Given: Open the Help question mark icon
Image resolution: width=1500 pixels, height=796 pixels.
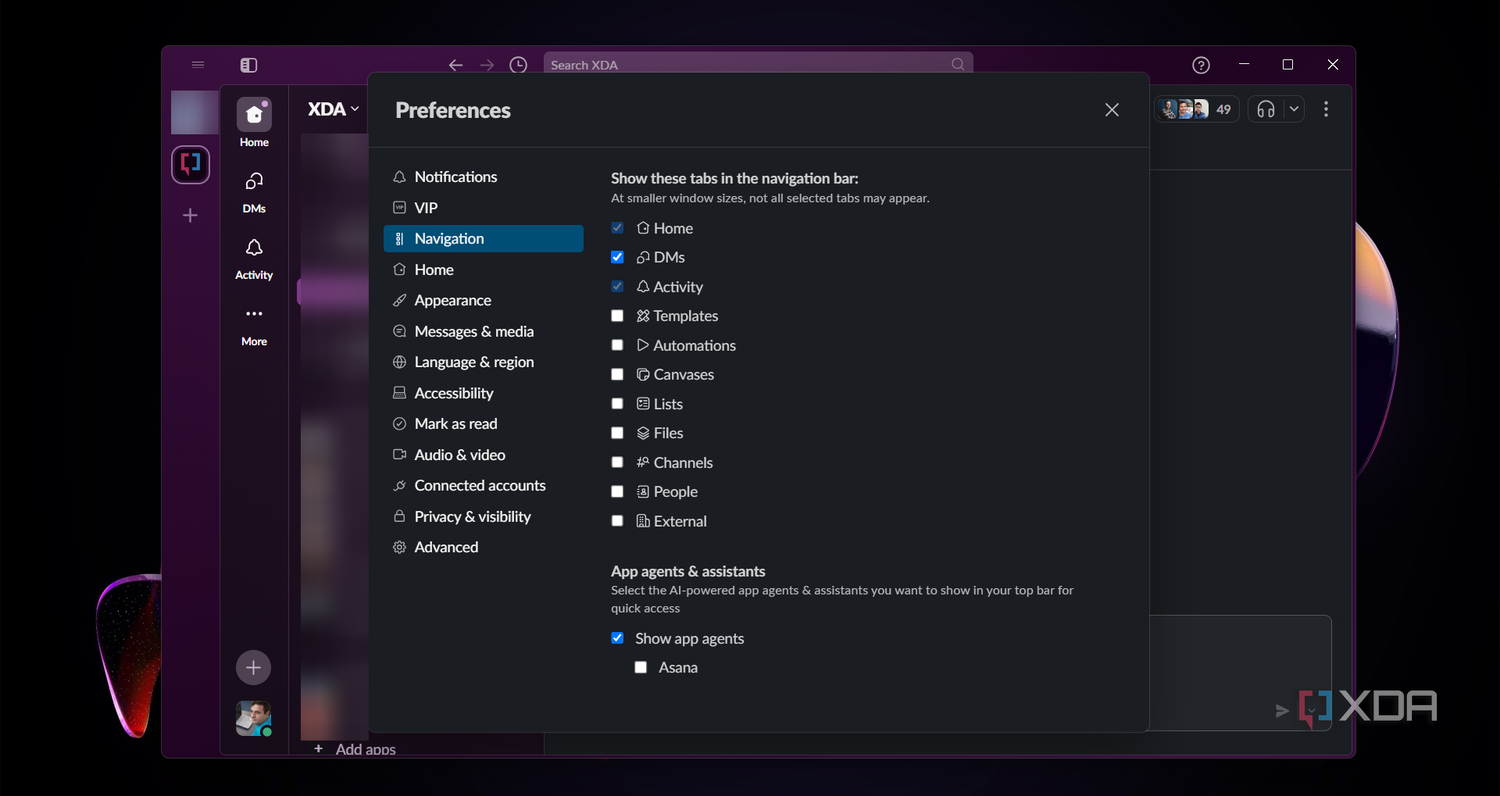Looking at the screenshot, I should 1201,65.
